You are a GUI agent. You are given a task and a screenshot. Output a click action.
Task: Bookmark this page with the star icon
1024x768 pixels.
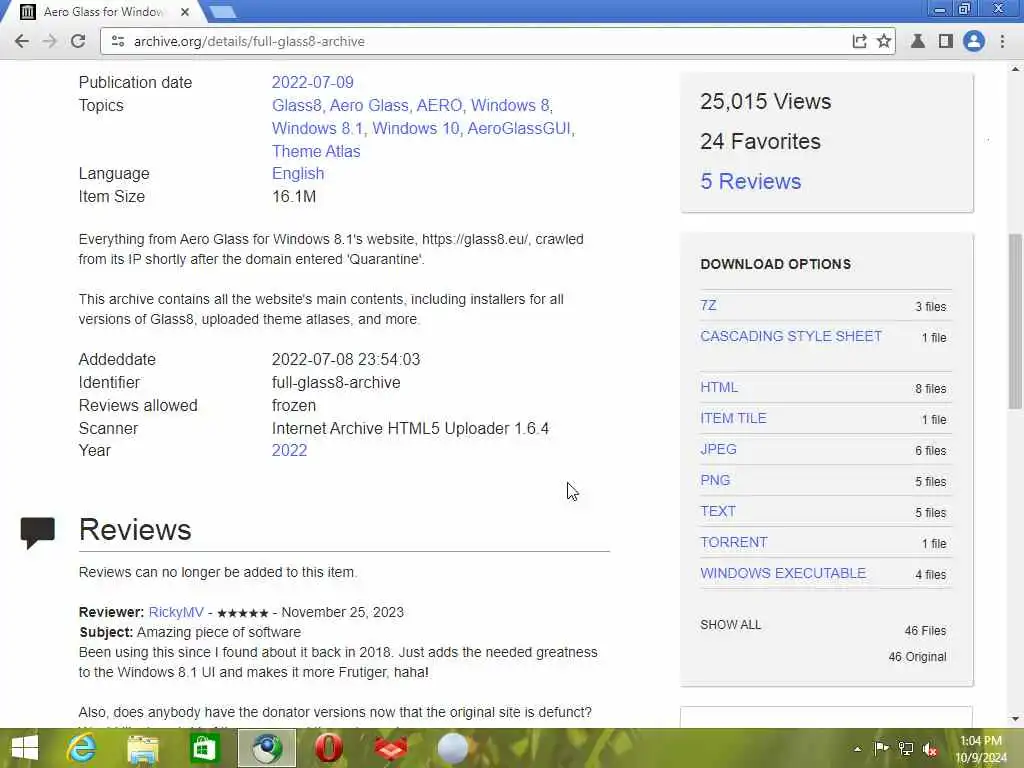pos(884,41)
